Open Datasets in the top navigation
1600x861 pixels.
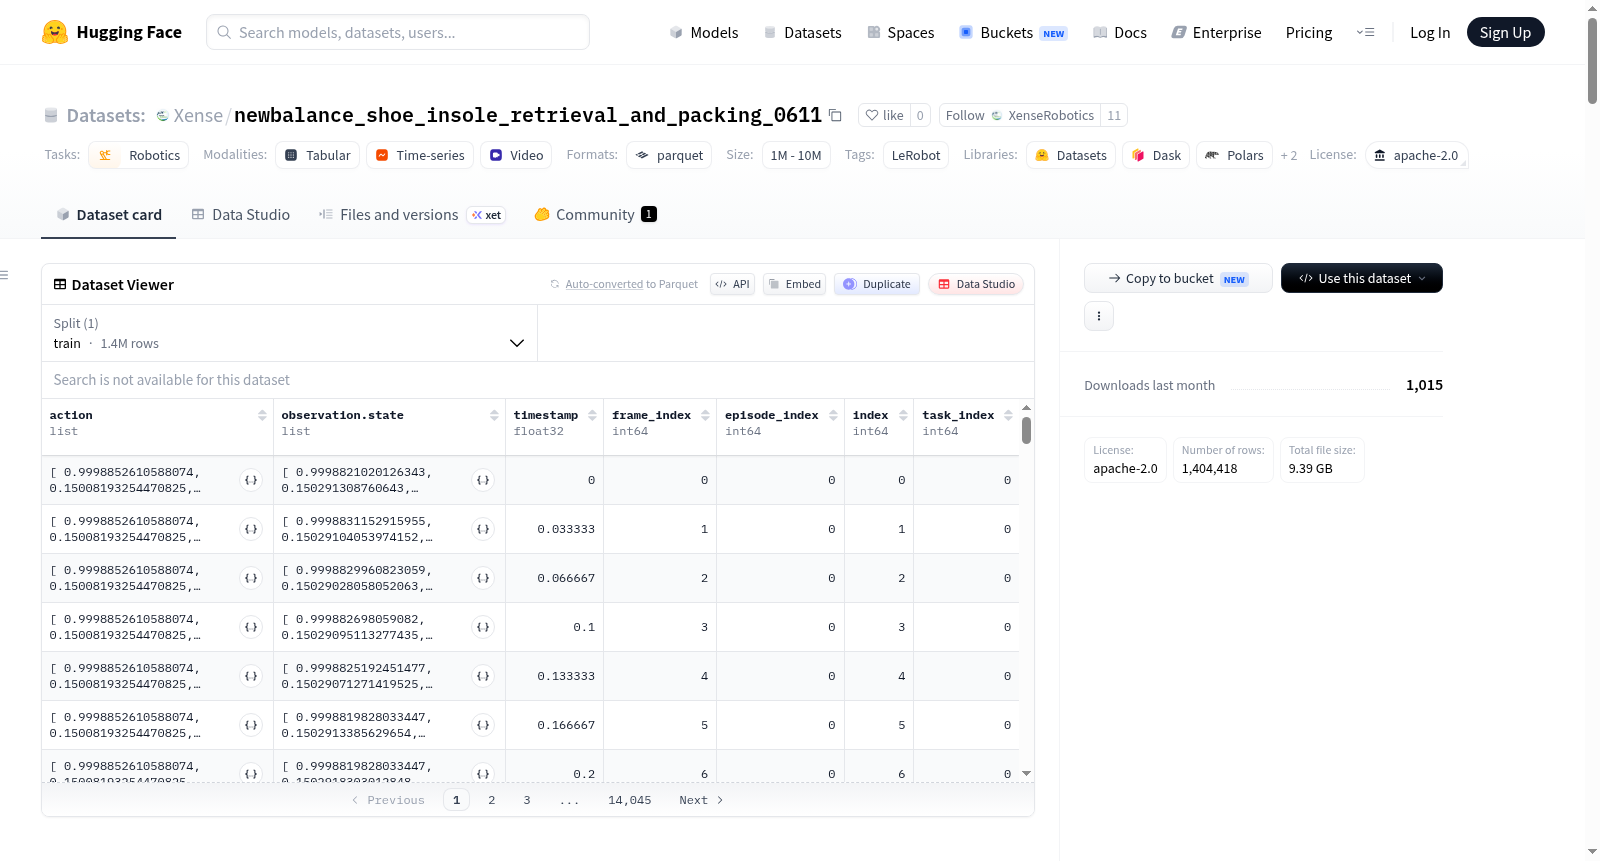[803, 32]
